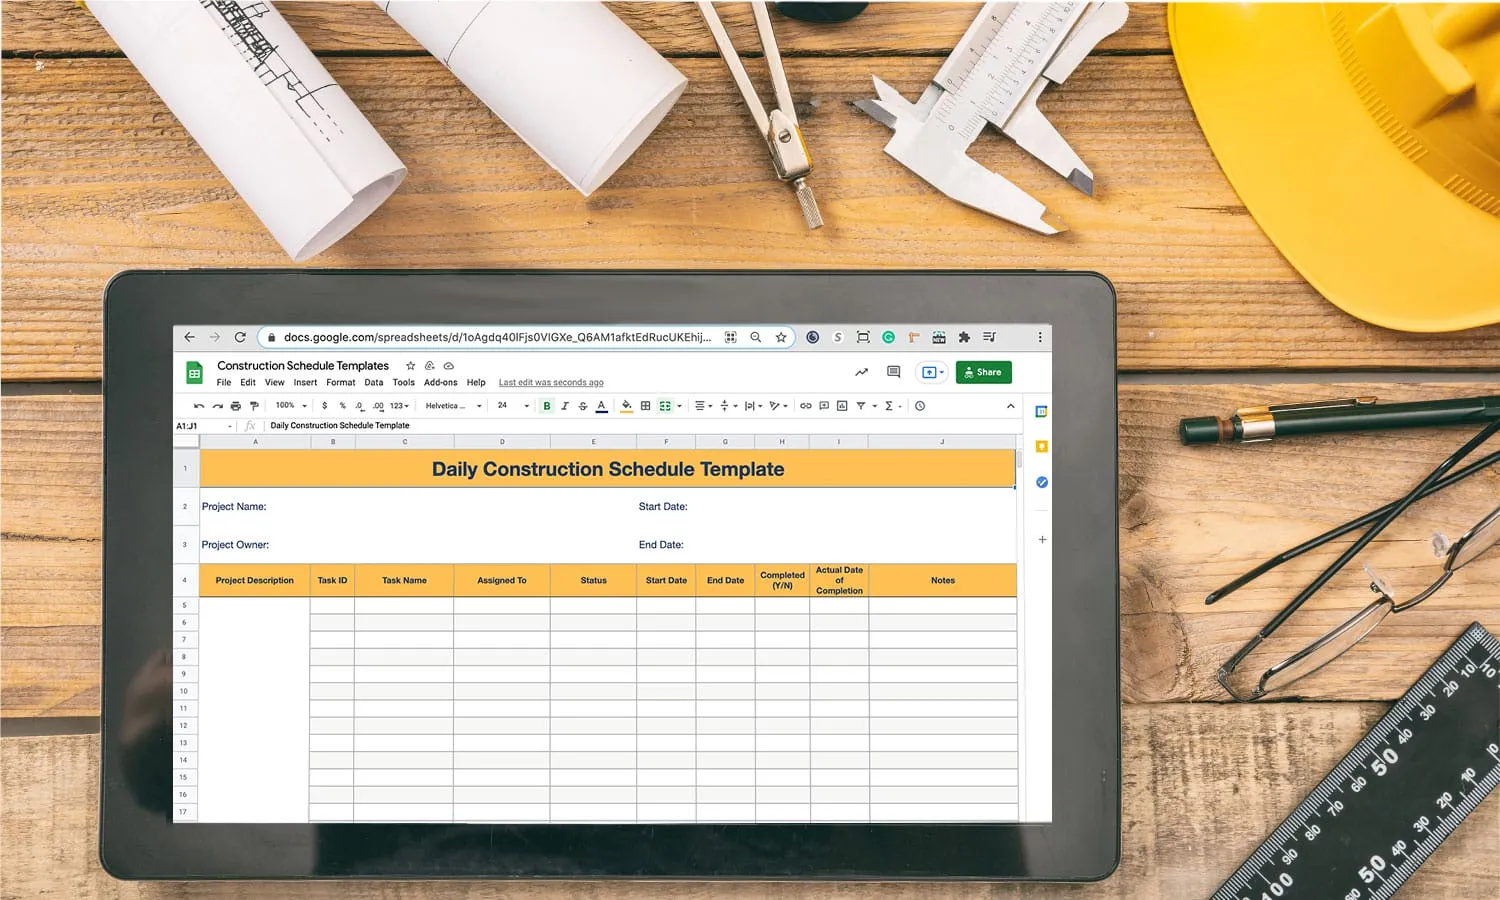1500x900 pixels.
Task: Open the Format menu
Action: pyautogui.click(x=340, y=383)
